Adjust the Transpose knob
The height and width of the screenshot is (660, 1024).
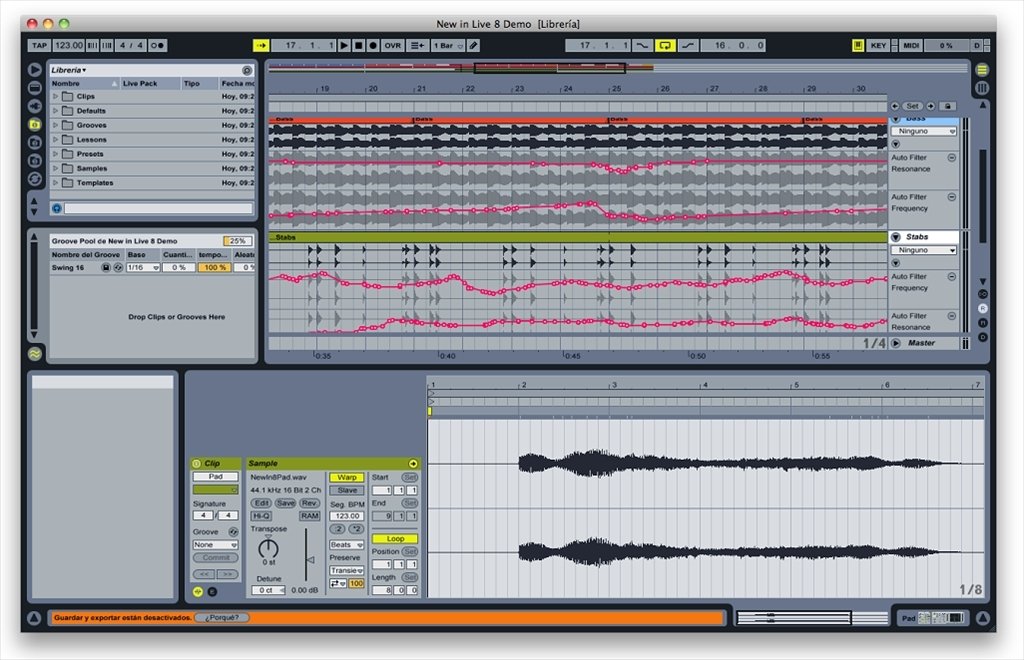tap(268, 548)
